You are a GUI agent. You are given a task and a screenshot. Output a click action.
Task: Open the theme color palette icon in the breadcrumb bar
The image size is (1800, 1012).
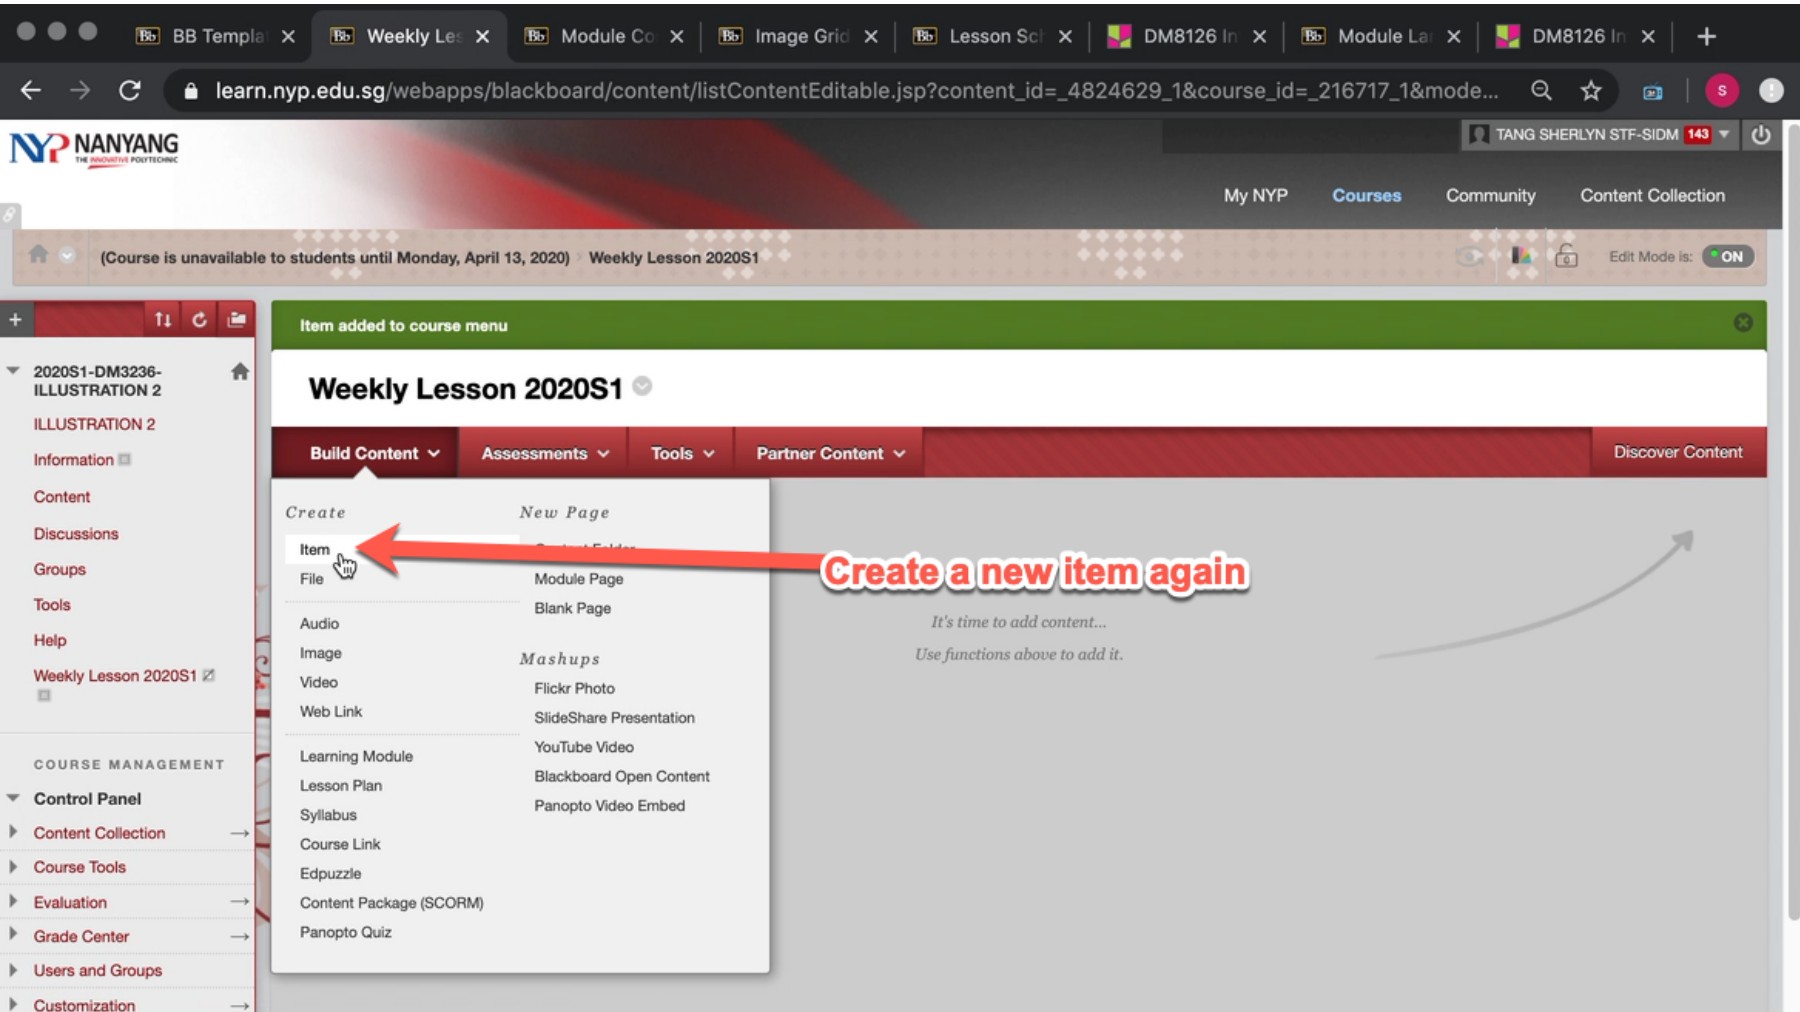[1523, 257]
